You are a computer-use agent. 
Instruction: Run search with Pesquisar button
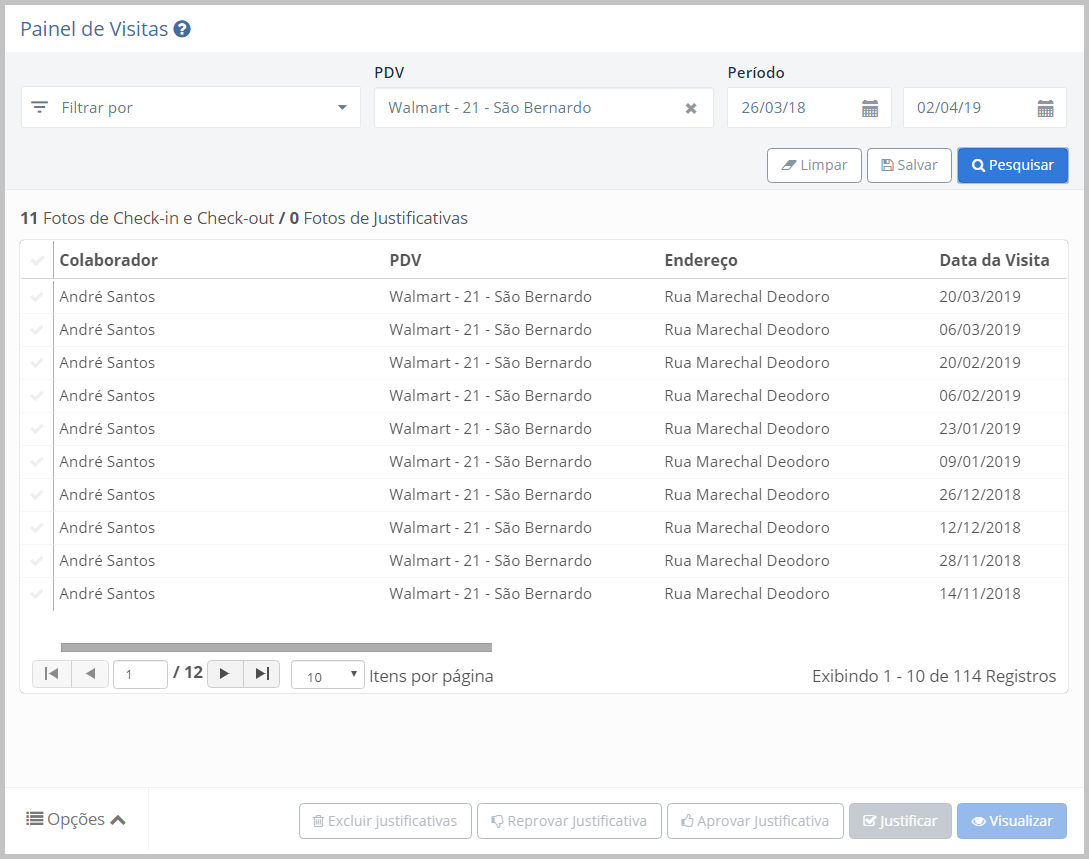(x=1013, y=165)
